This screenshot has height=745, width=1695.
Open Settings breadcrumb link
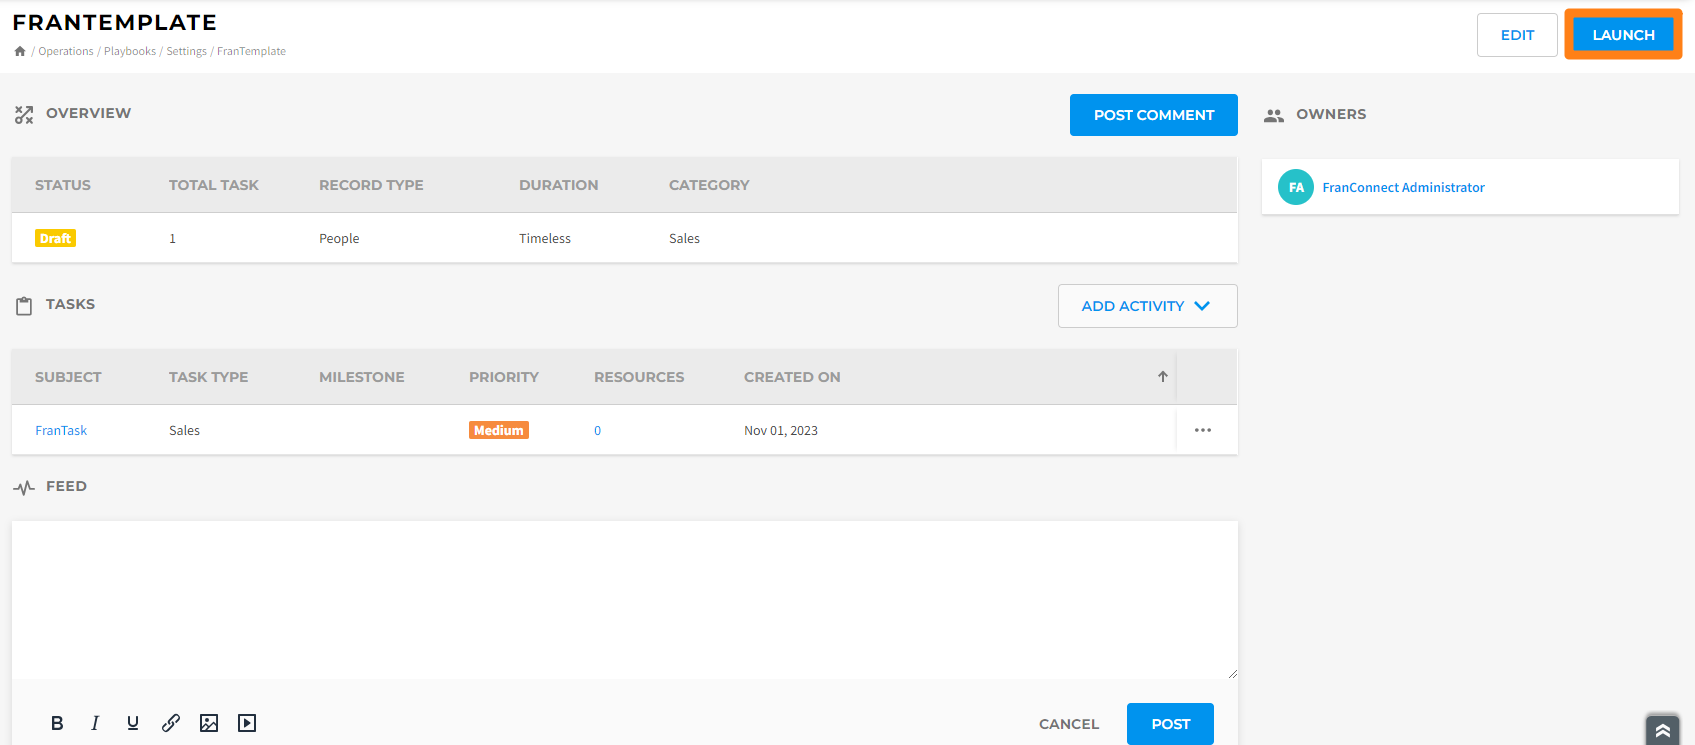(187, 51)
